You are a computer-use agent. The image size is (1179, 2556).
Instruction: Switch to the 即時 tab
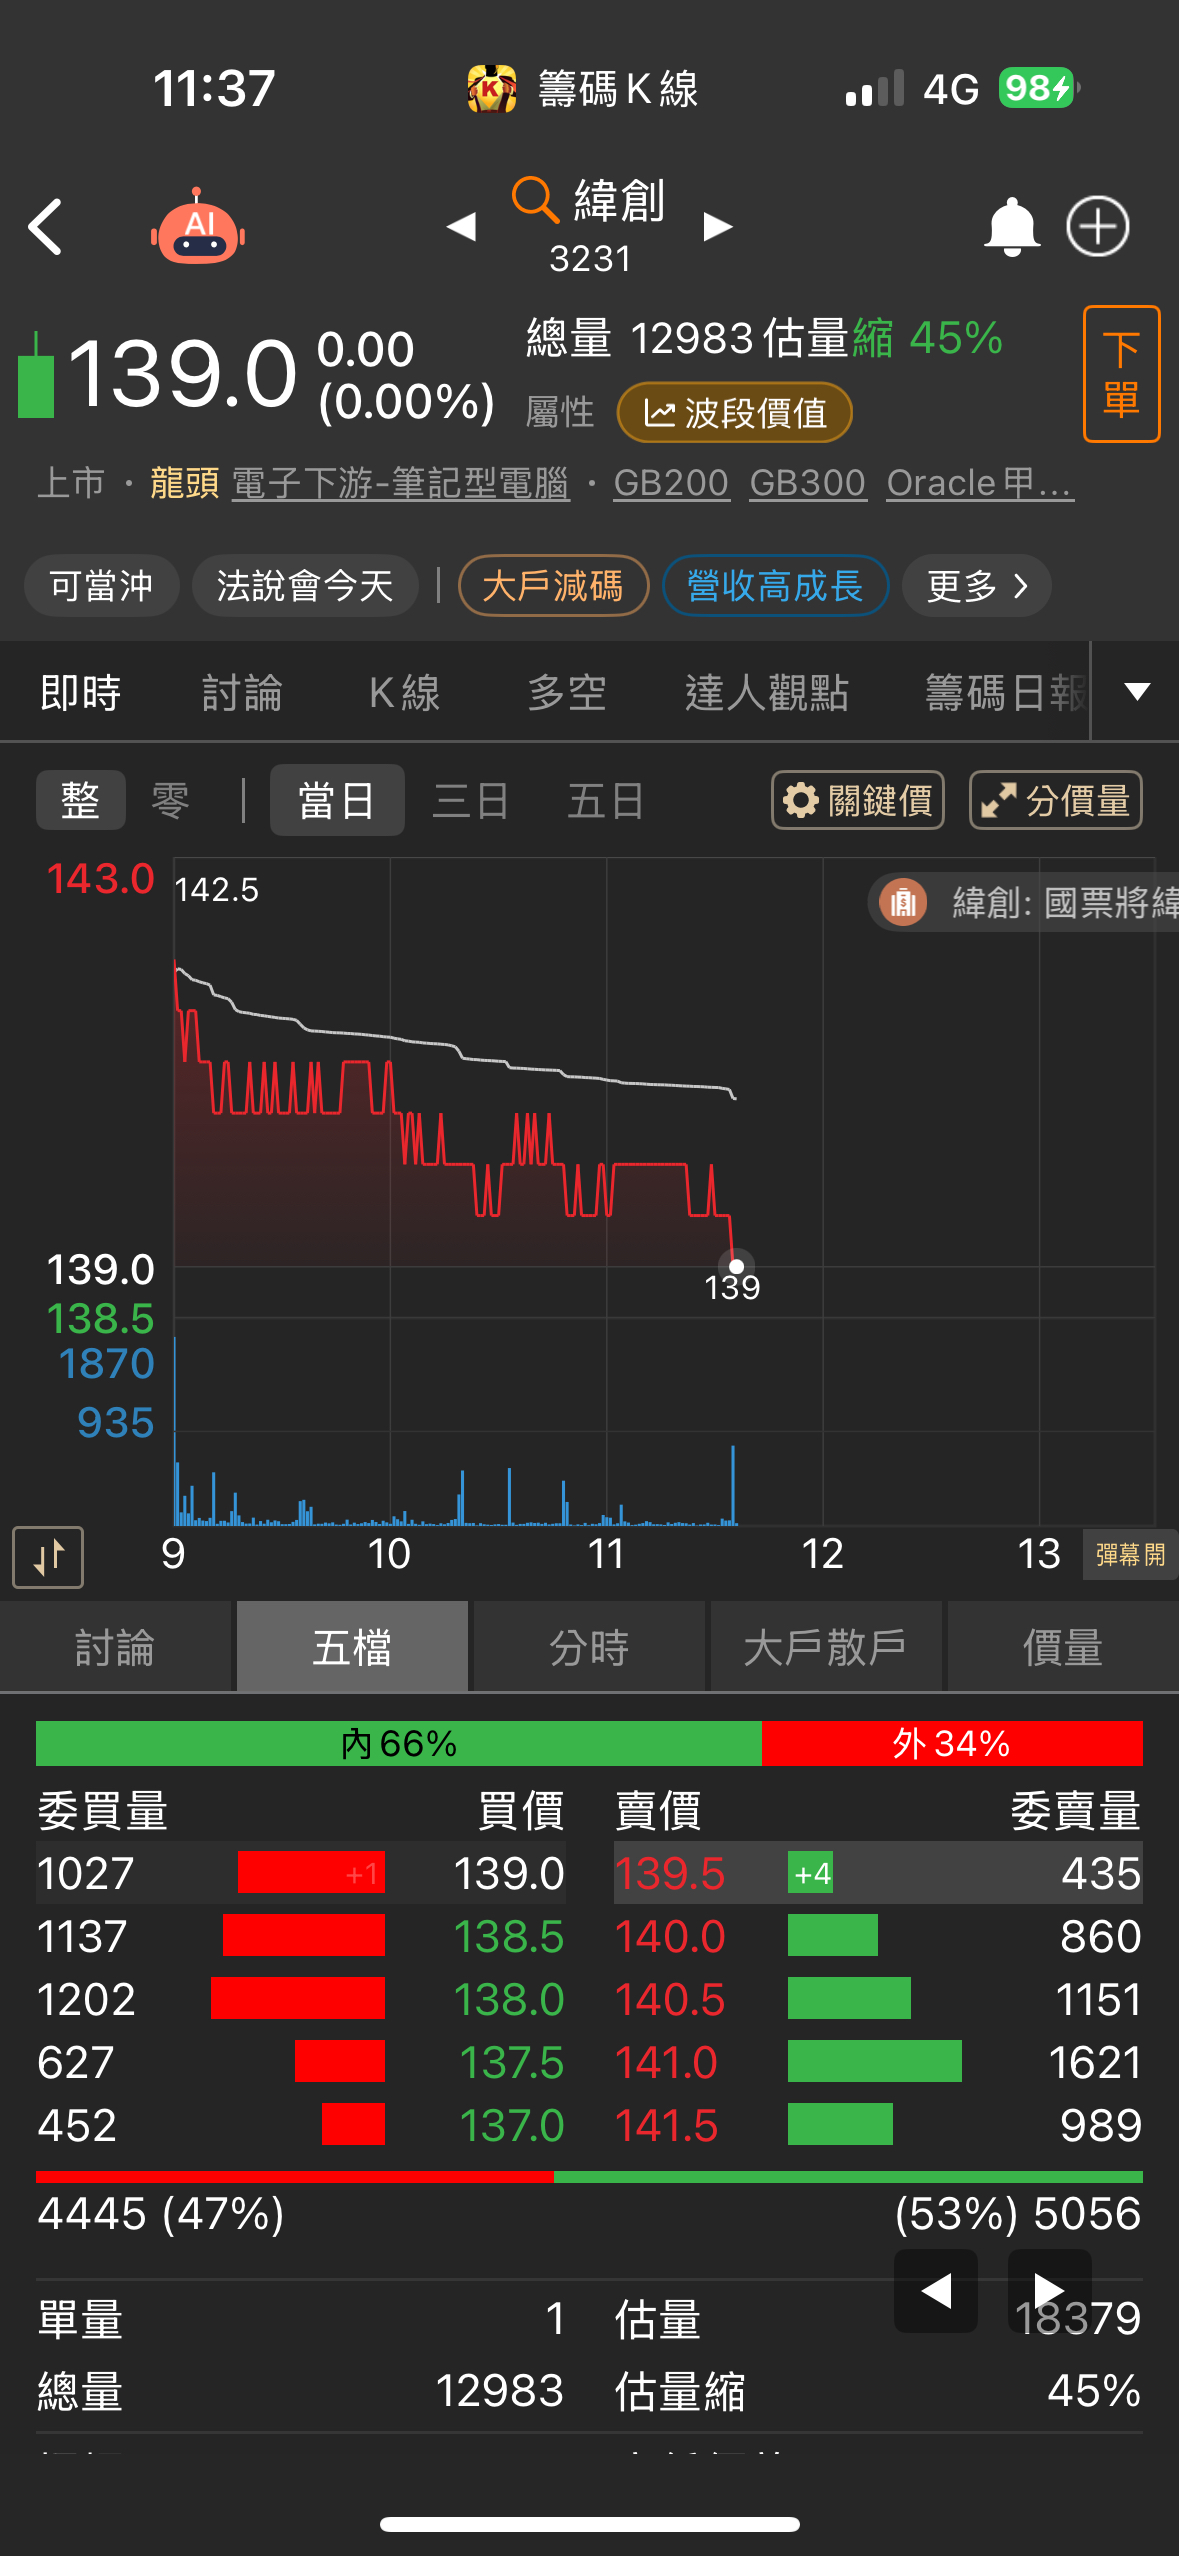pyautogui.click(x=81, y=692)
